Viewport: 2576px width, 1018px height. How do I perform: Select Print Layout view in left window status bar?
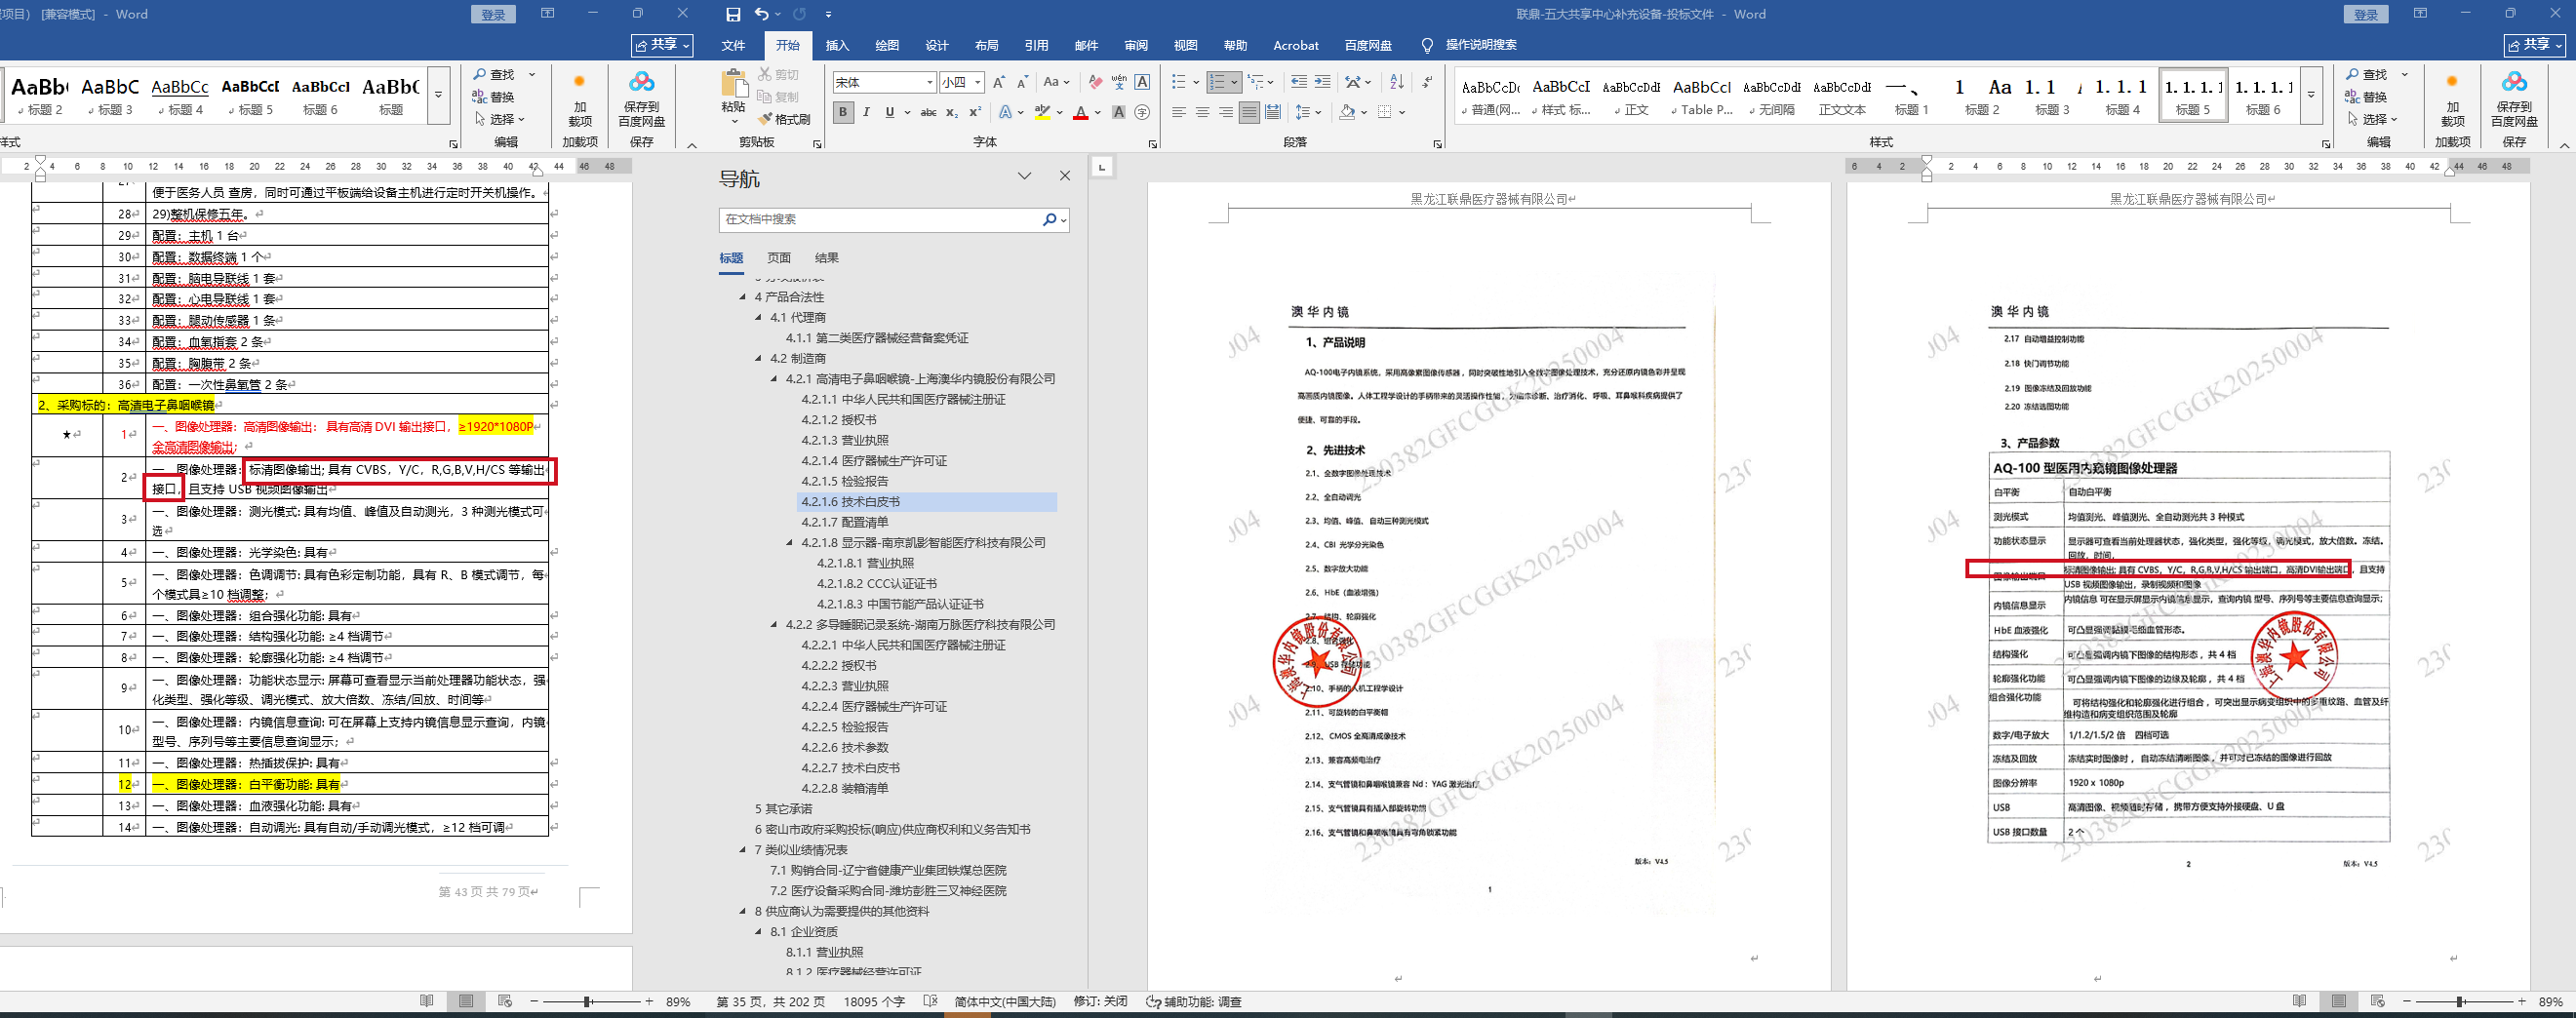[x=466, y=1001]
